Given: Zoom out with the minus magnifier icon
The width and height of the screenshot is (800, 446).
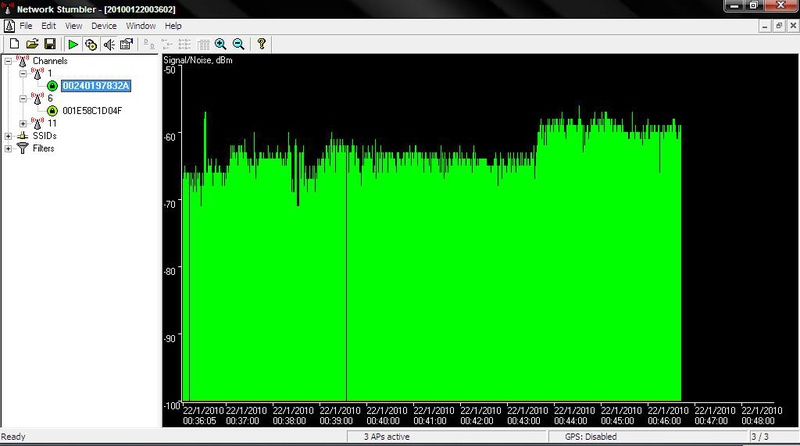Looking at the screenshot, I should coord(238,44).
